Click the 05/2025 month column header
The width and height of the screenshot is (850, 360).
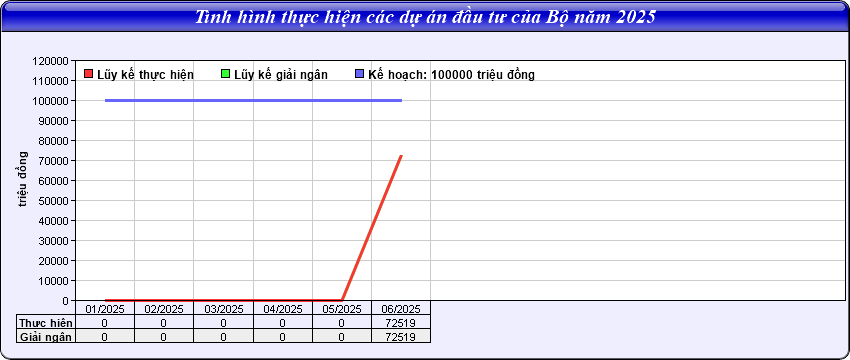click(x=342, y=309)
